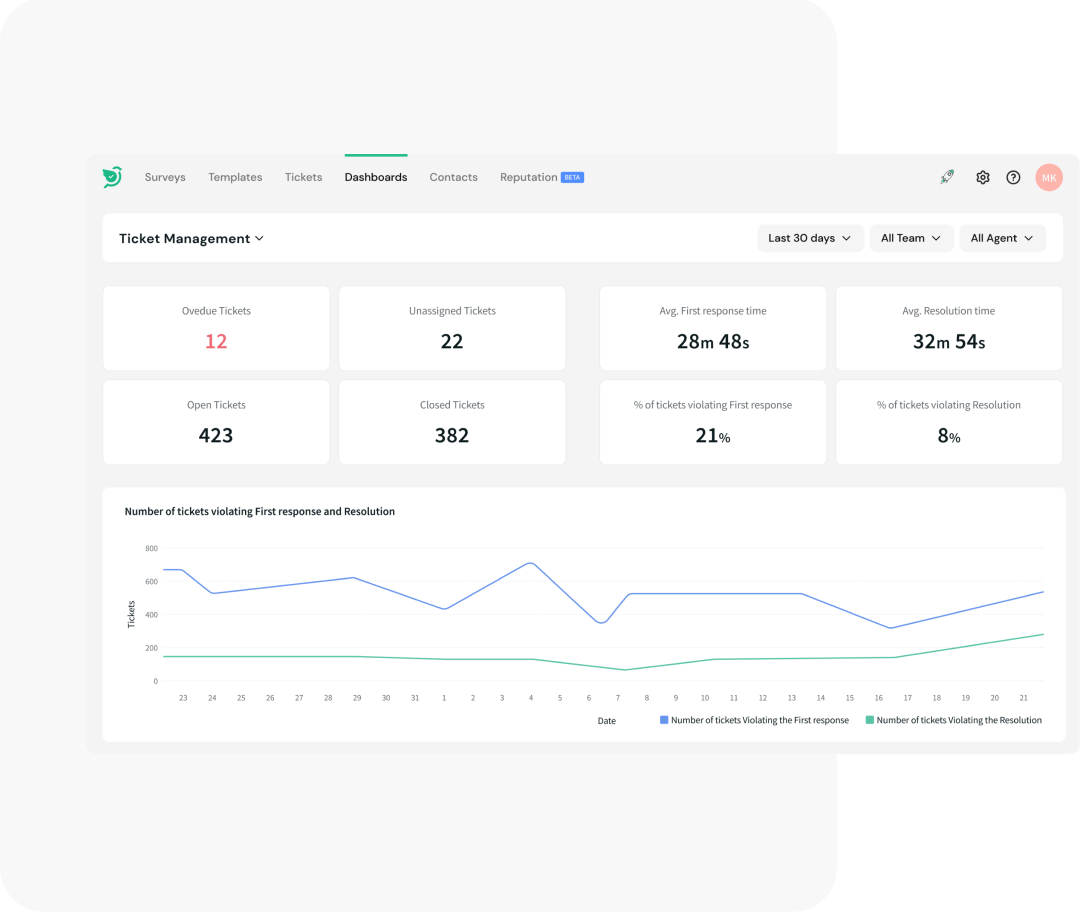Open the rocket launch icon
The width and height of the screenshot is (1080, 912).
coord(947,177)
